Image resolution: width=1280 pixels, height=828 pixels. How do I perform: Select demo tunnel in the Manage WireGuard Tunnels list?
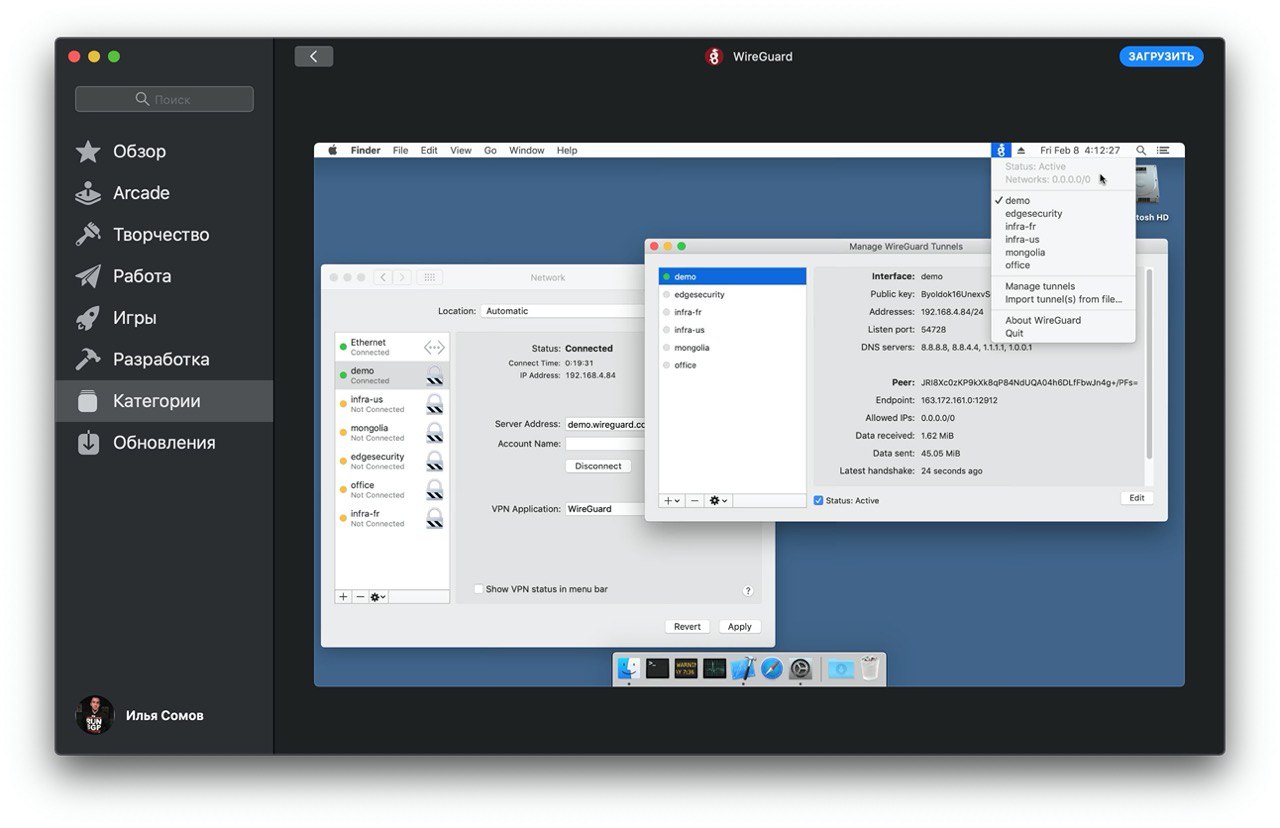[732, 276]
